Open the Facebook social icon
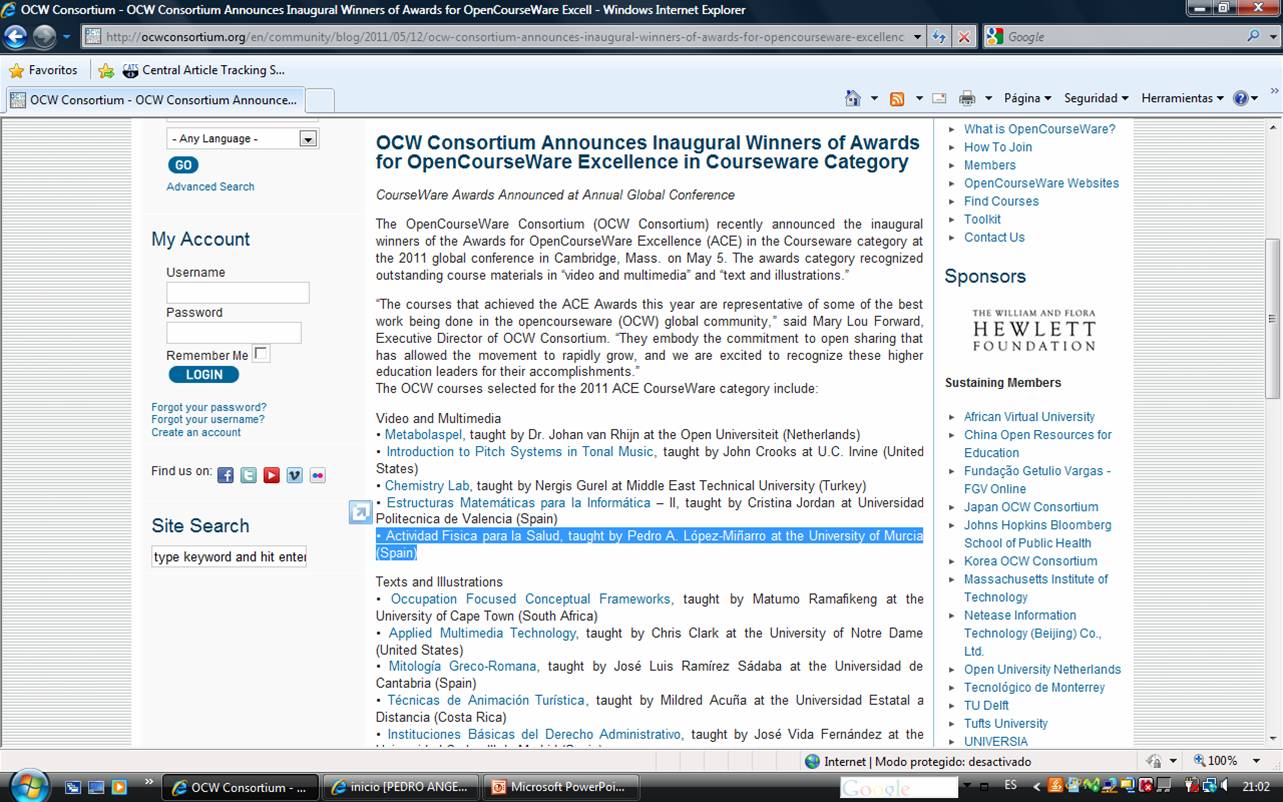 pos(225,475)
